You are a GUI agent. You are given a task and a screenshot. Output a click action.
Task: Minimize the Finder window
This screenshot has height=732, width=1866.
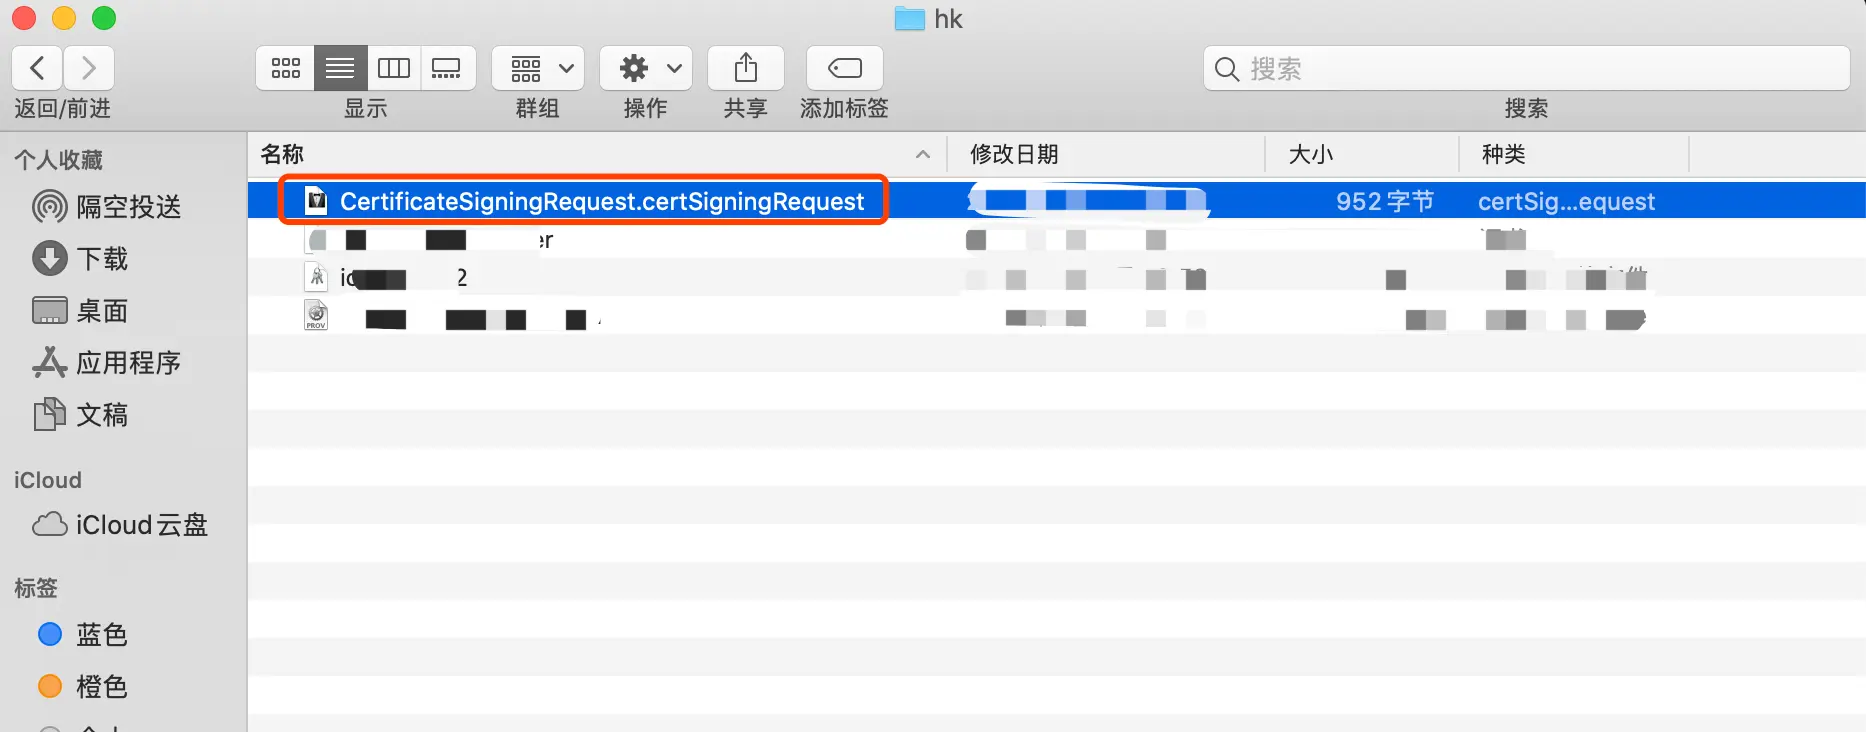pos(64,18)
